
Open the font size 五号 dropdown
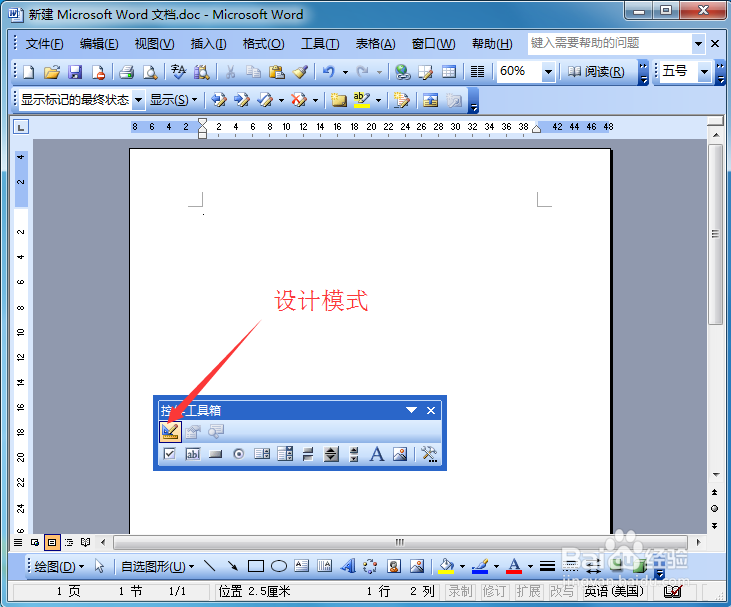pyautogui.click(x=704, y=72)
